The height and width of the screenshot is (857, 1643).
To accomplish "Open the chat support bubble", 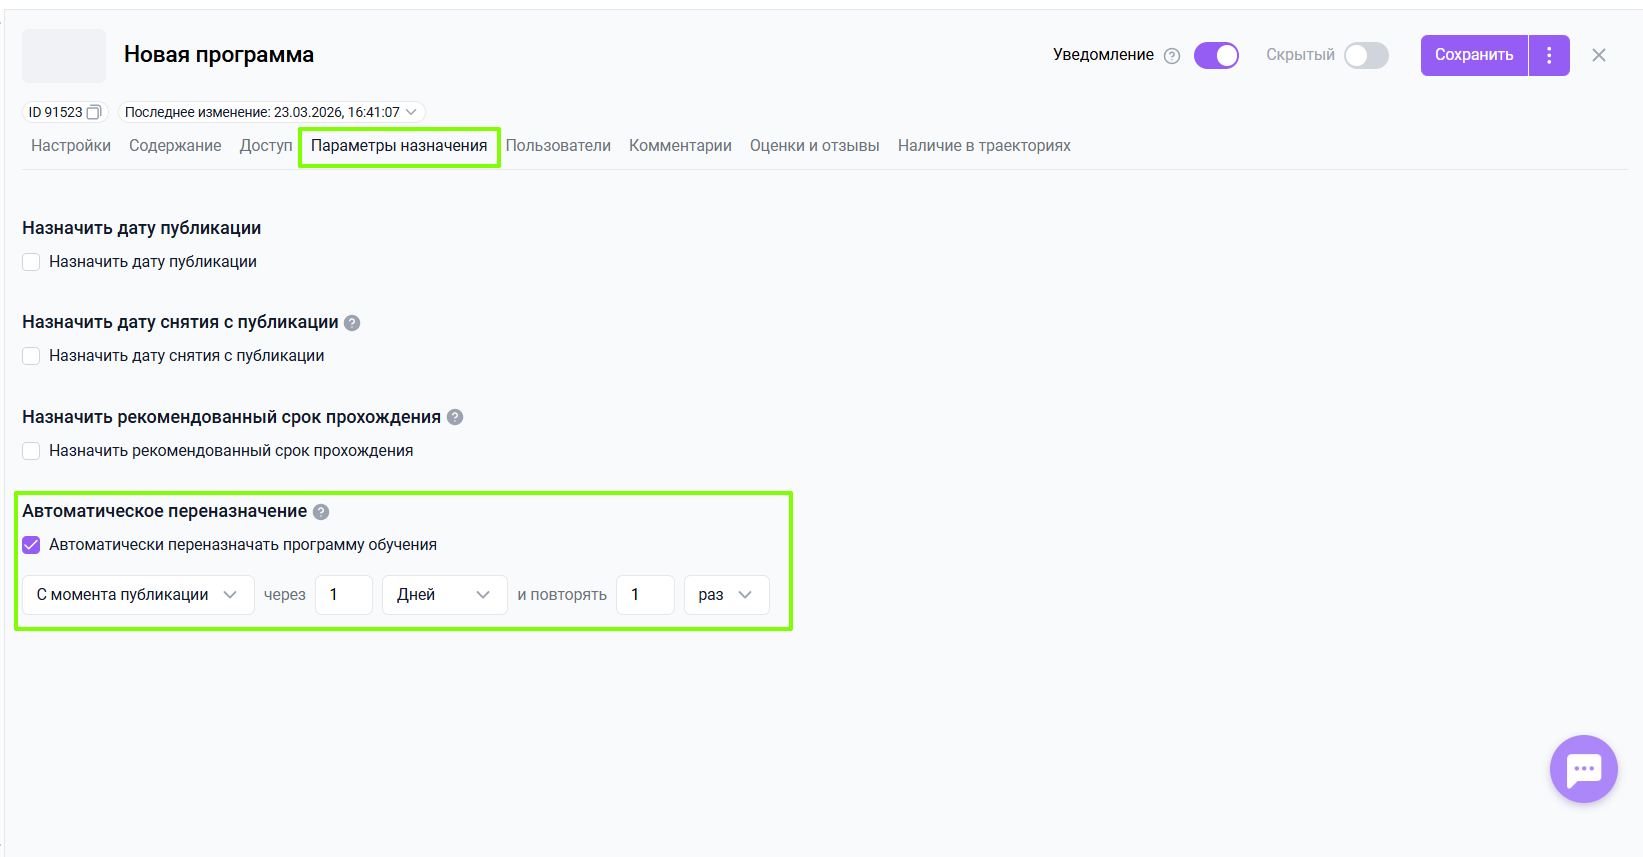I will (1583, 769).
